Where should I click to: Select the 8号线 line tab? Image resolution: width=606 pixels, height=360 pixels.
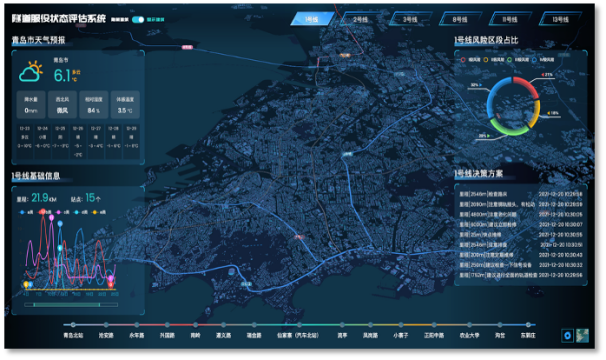[x=460, y=19]
